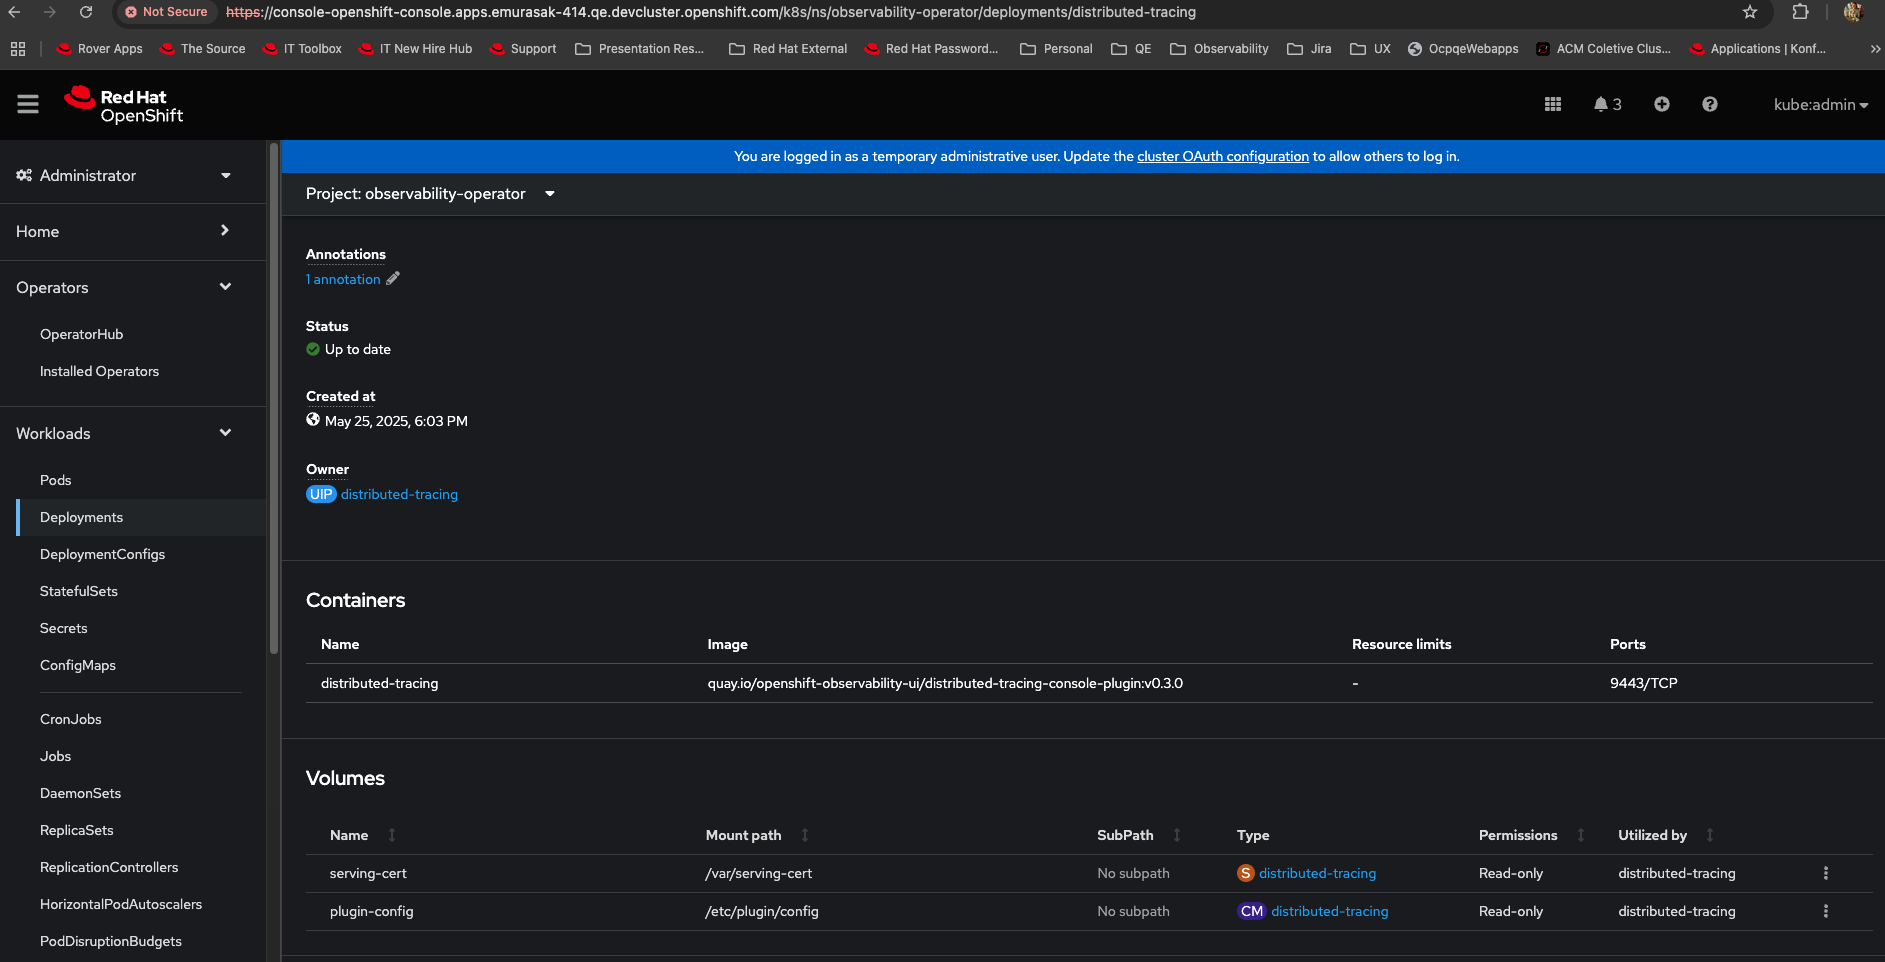Sort volumes by Name column
The image size is (1885, 962).
(x=392, y=835)
